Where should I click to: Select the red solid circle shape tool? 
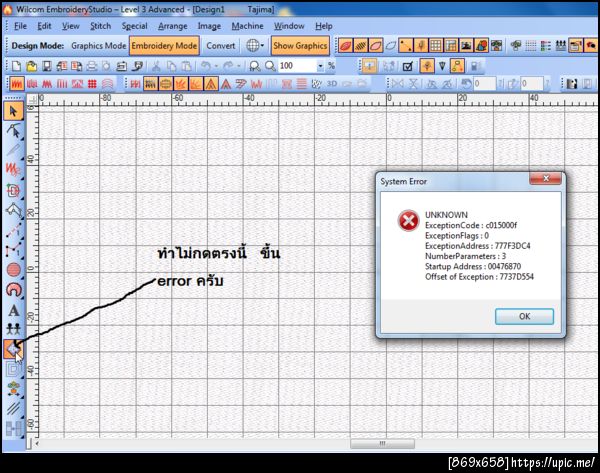pyautogui.click(x=14, y=270)
